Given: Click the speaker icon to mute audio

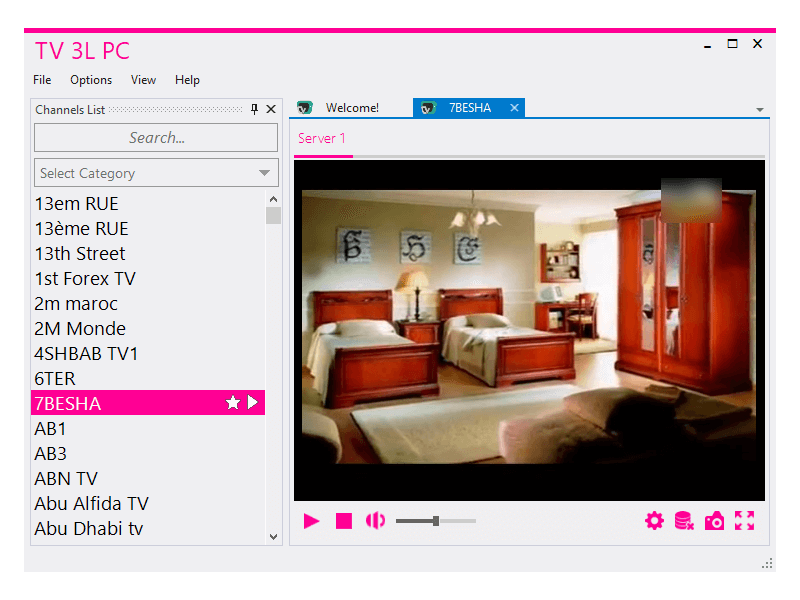Looking at the screenshot, I should (x=375, y=520).
